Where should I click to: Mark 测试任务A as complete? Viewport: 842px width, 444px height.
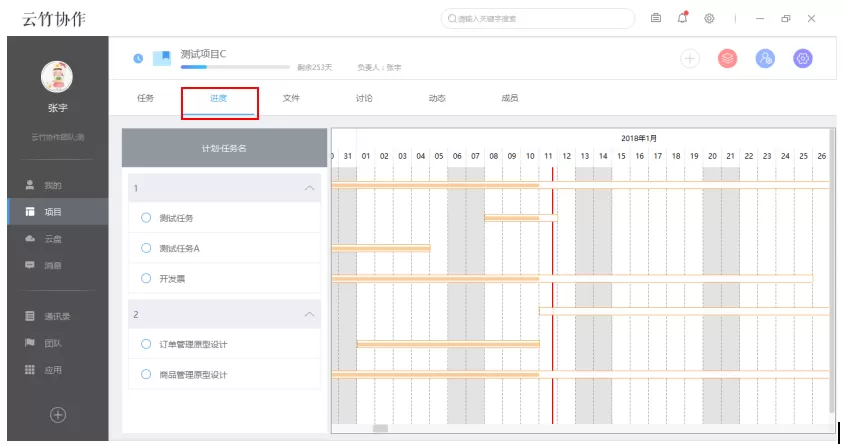click(146, 248)
